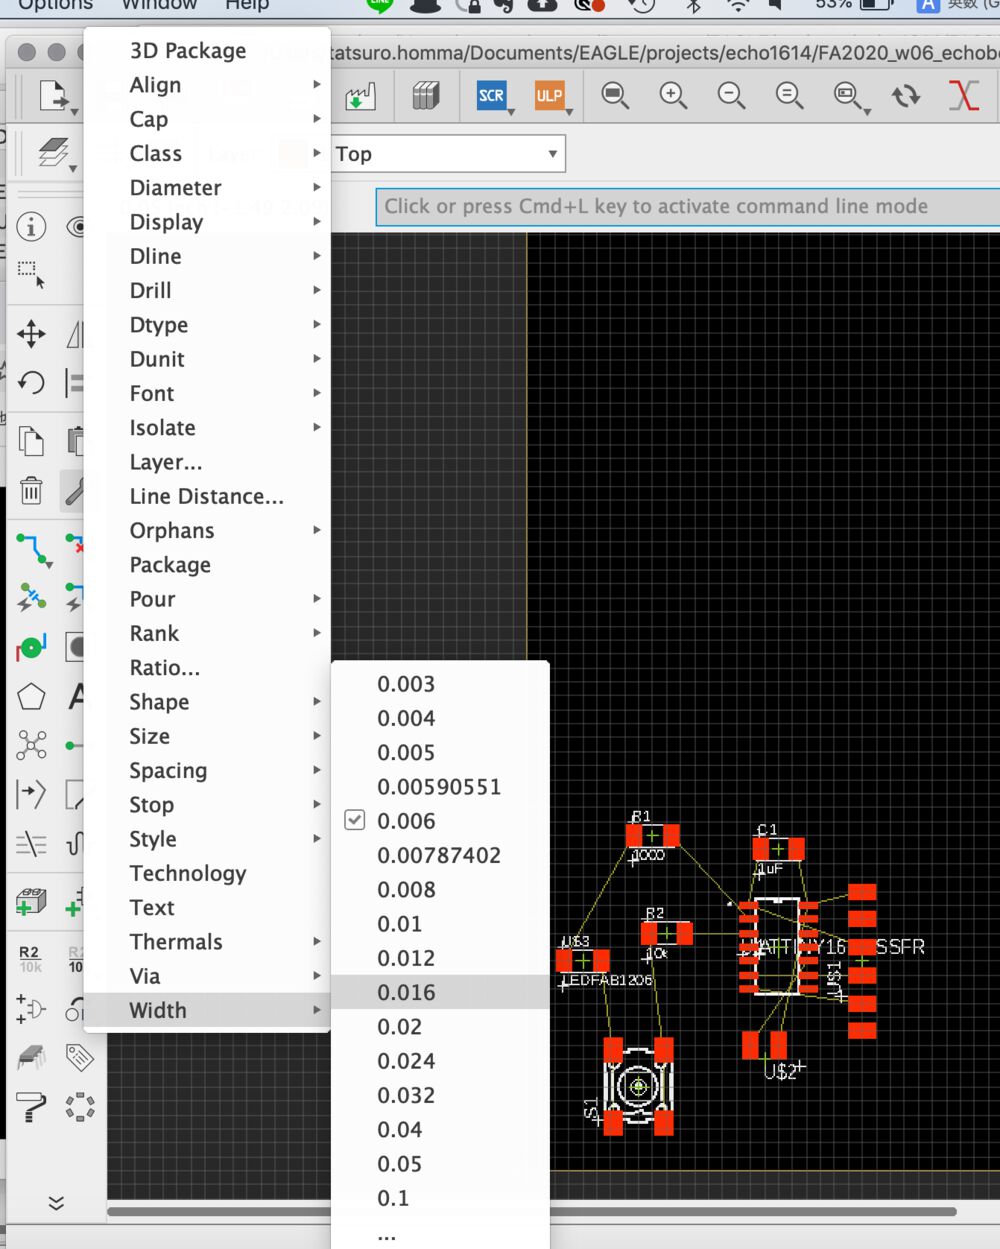Select the Move tool

tap(31, 334)
